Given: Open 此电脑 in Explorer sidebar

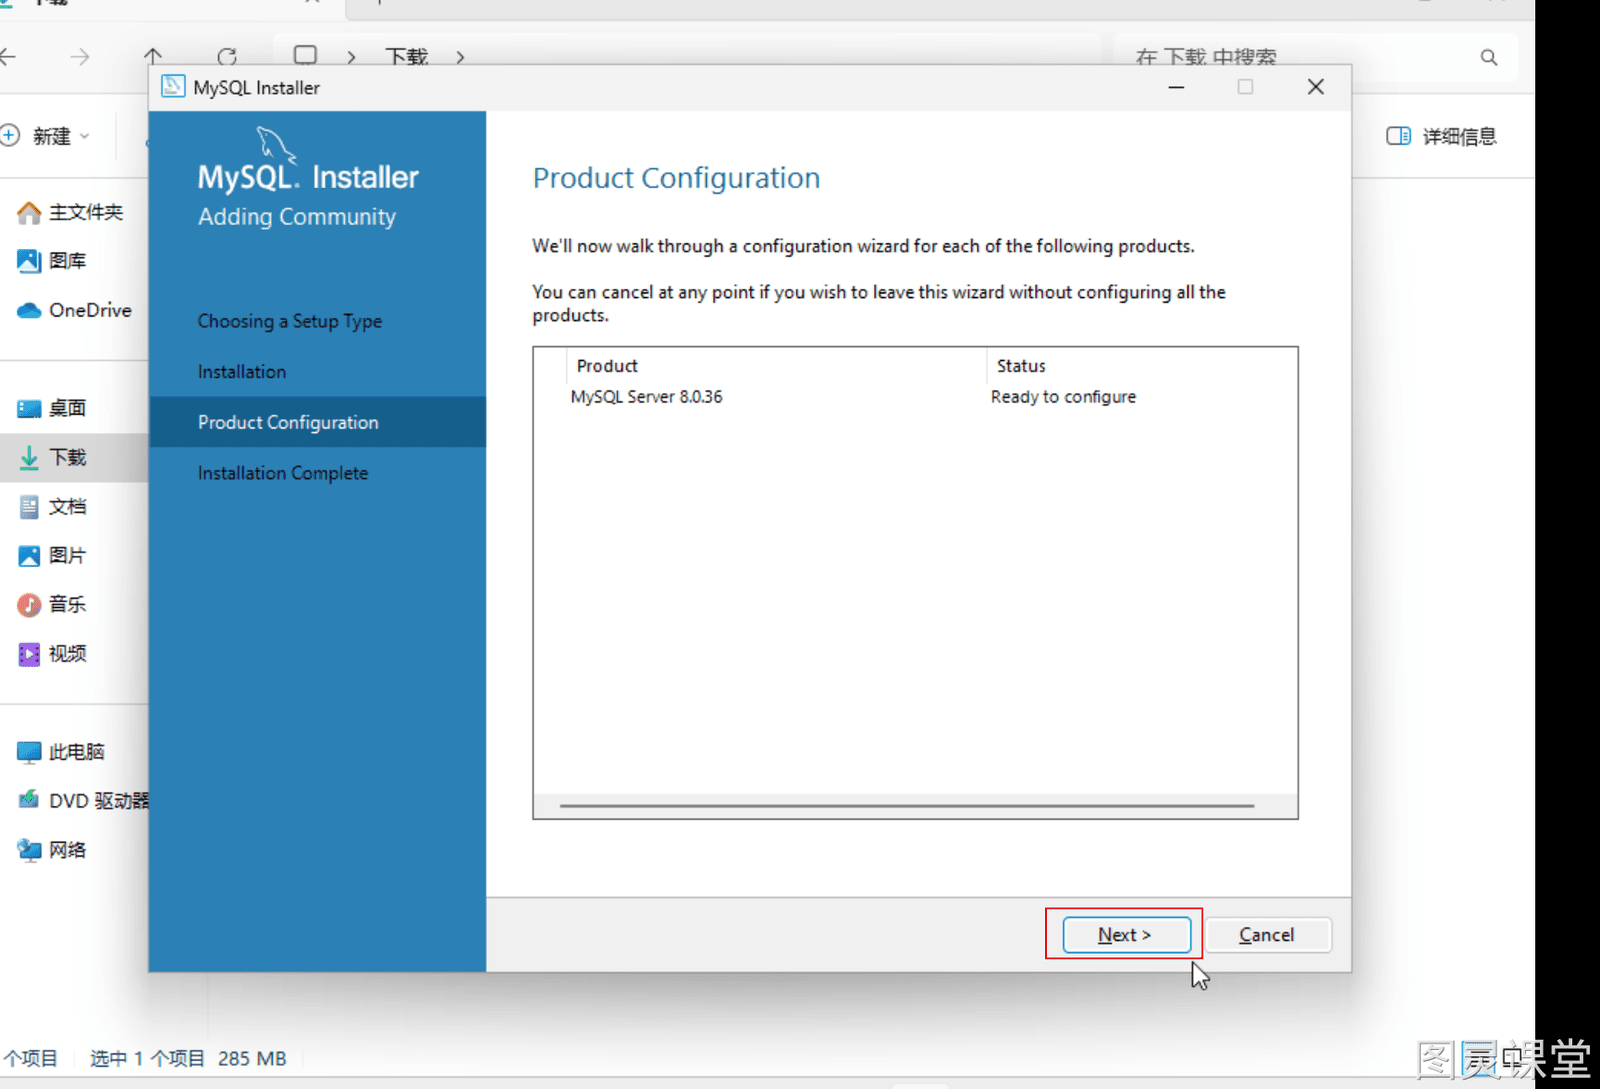Looking at the screenshot, I should coord(76,751).
